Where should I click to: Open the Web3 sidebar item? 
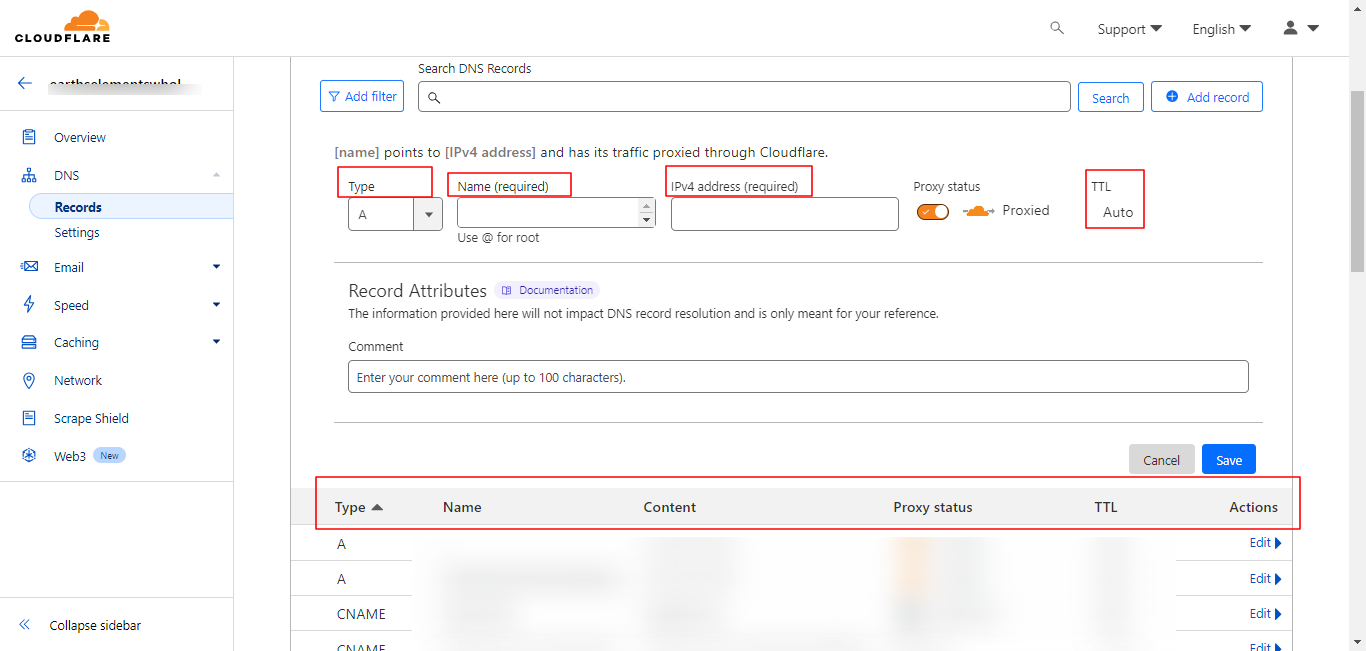pyautogui.click(x=70, y=456)
